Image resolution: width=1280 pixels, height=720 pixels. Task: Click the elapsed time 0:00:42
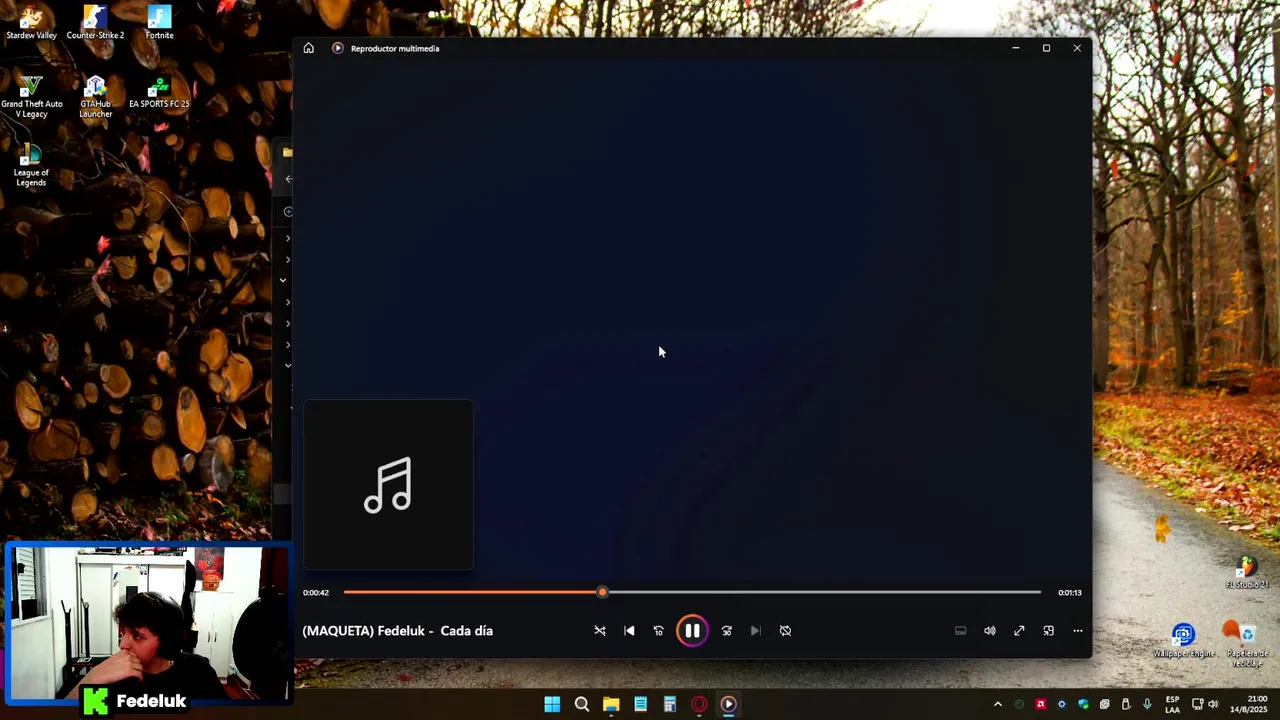tap(316, 593)
